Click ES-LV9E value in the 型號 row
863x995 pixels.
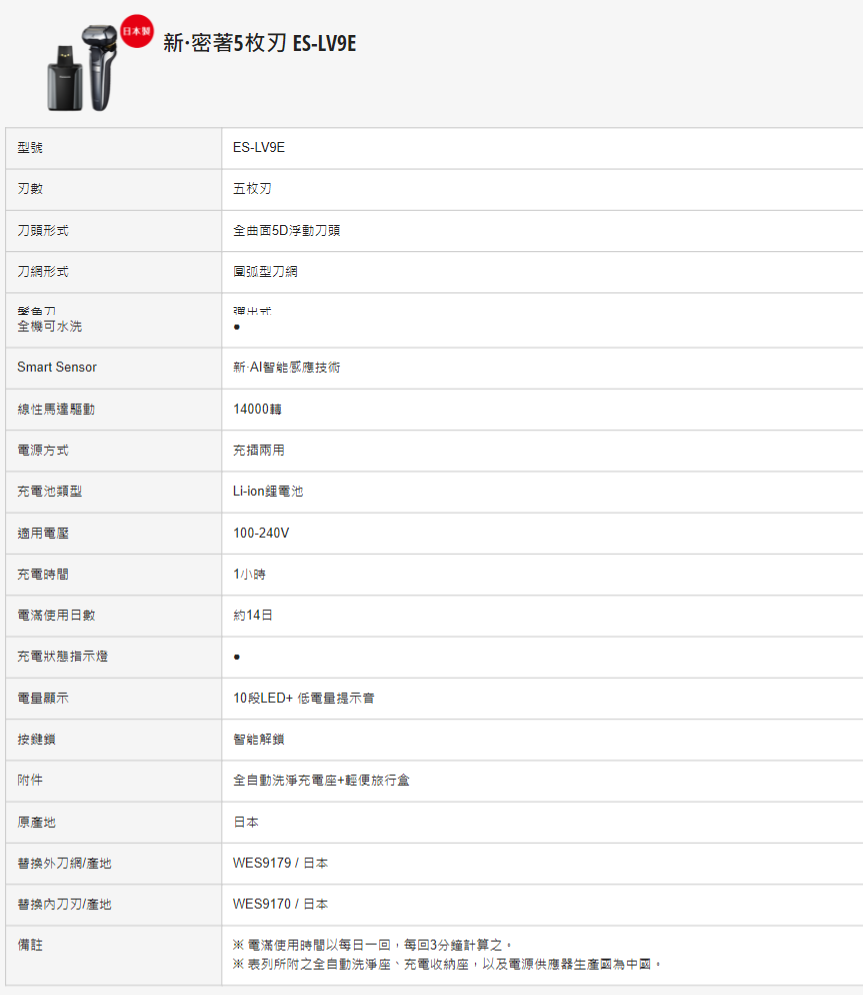pyautogui.click(x=259, y=148)
